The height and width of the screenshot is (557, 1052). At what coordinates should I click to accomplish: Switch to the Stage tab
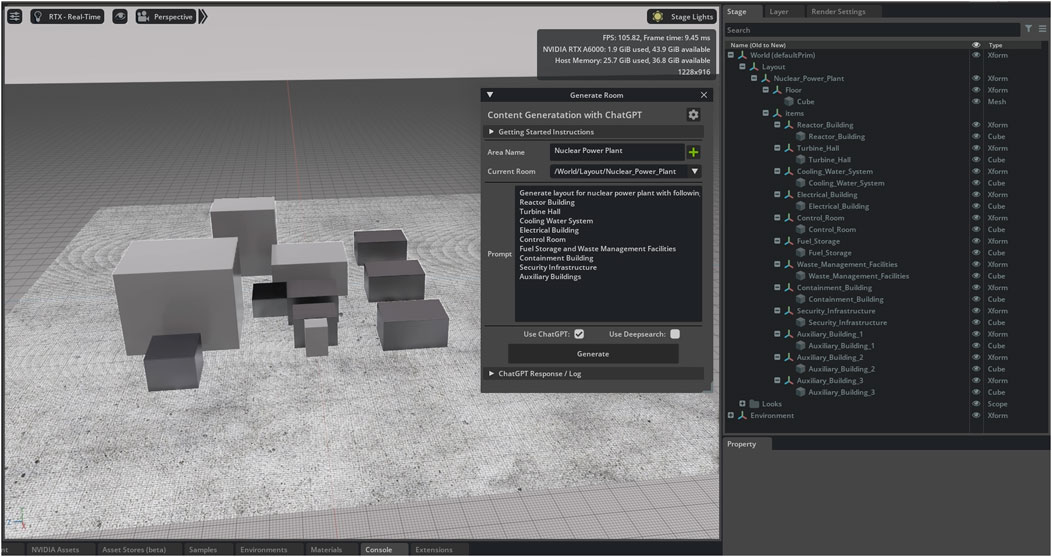coord(741,11)
